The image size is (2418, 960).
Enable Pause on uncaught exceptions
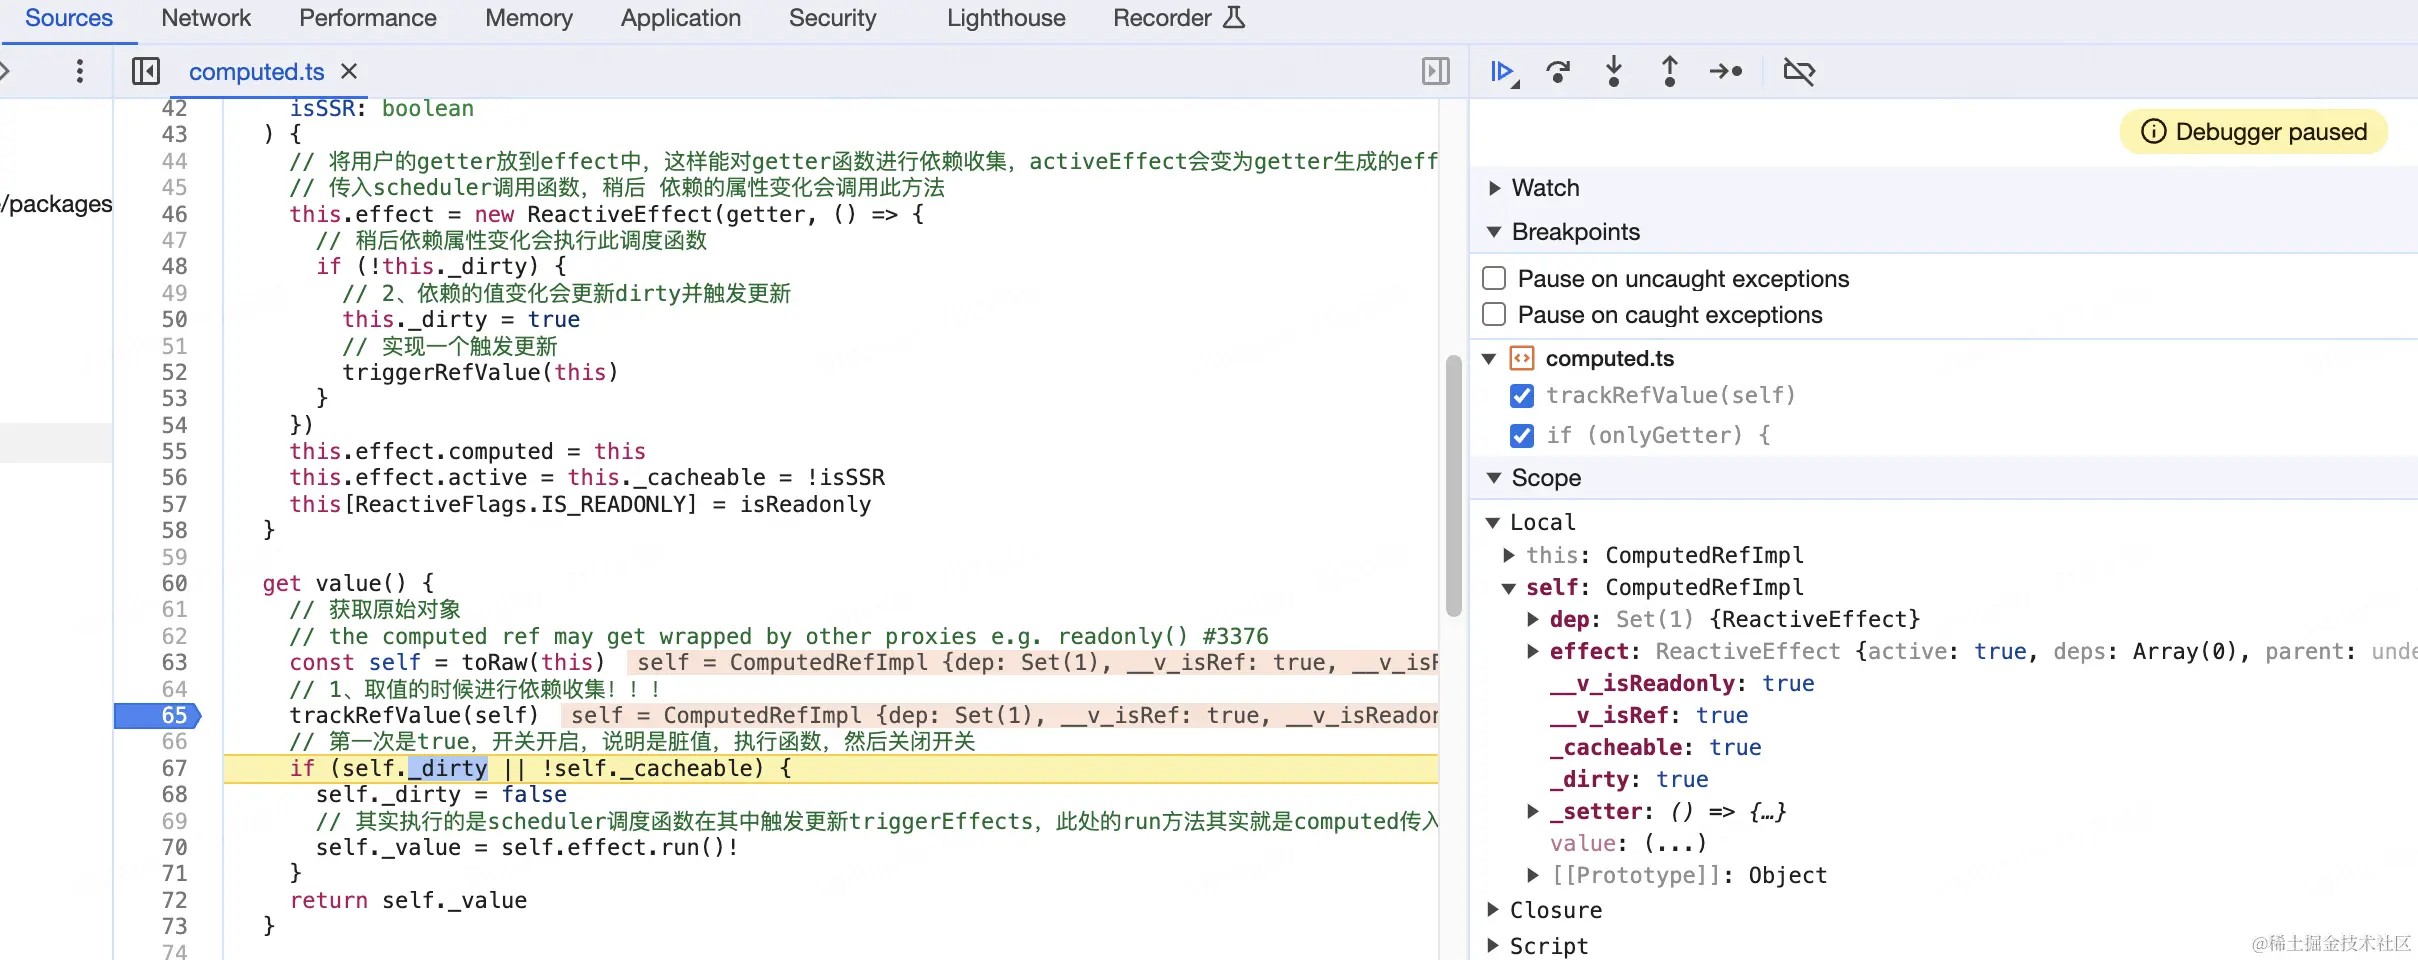coord(1494,278)
